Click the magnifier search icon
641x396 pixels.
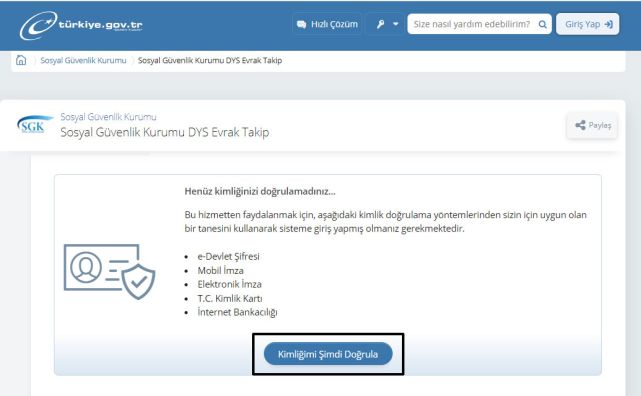(542, 25)
